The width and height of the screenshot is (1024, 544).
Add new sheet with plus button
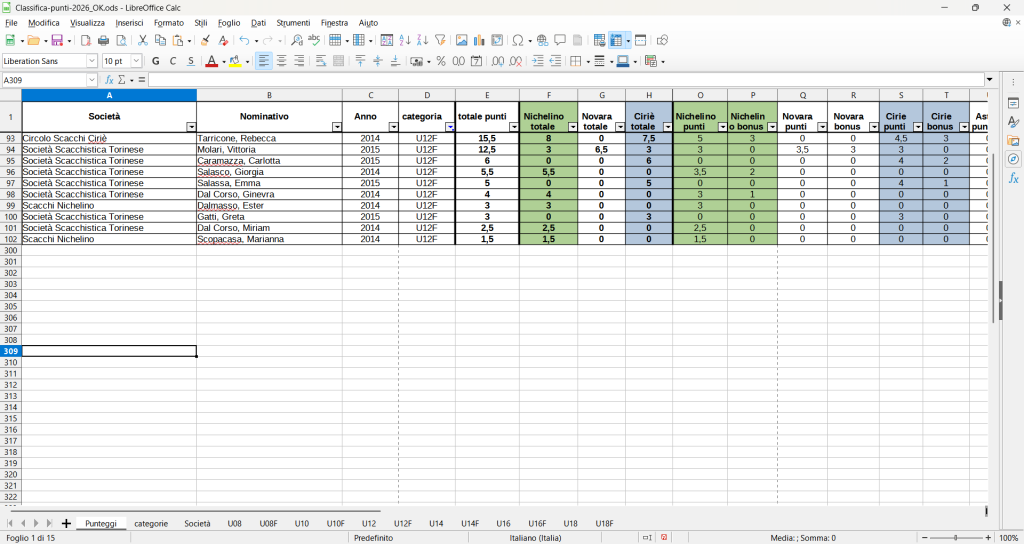(66, 523)
